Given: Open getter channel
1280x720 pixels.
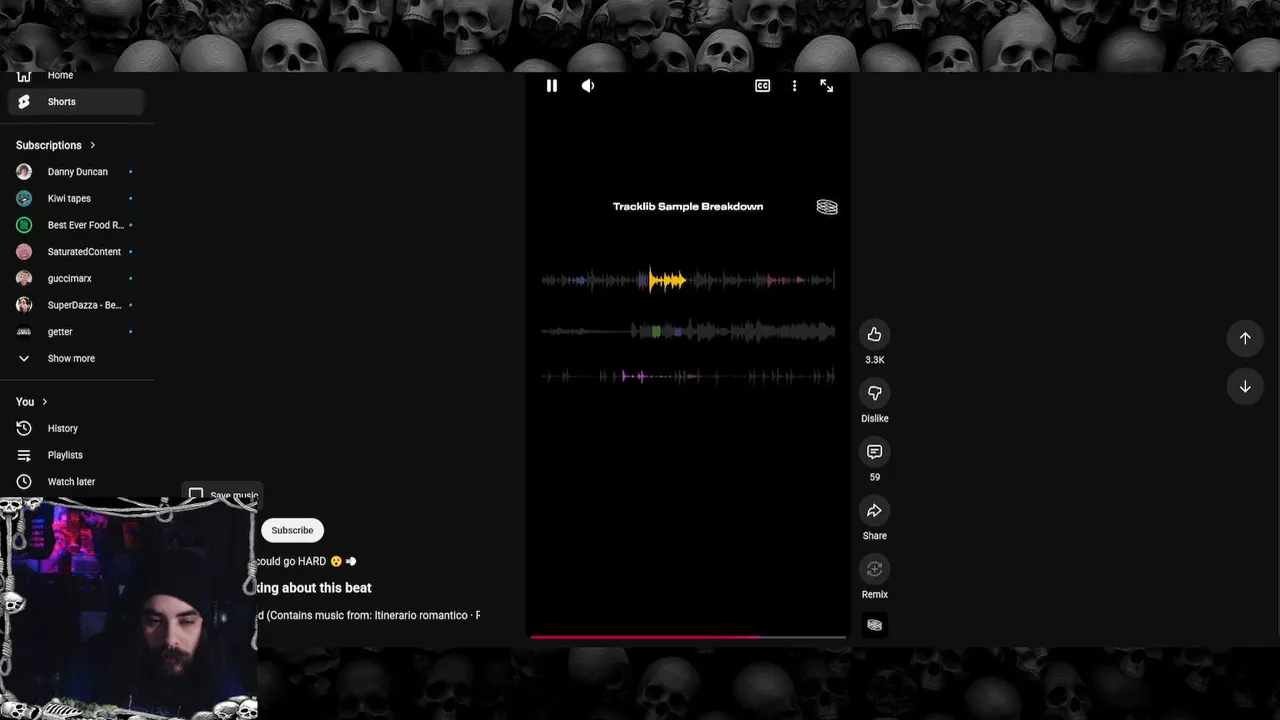Looking at the screenshot, I should tap(76, 332).
